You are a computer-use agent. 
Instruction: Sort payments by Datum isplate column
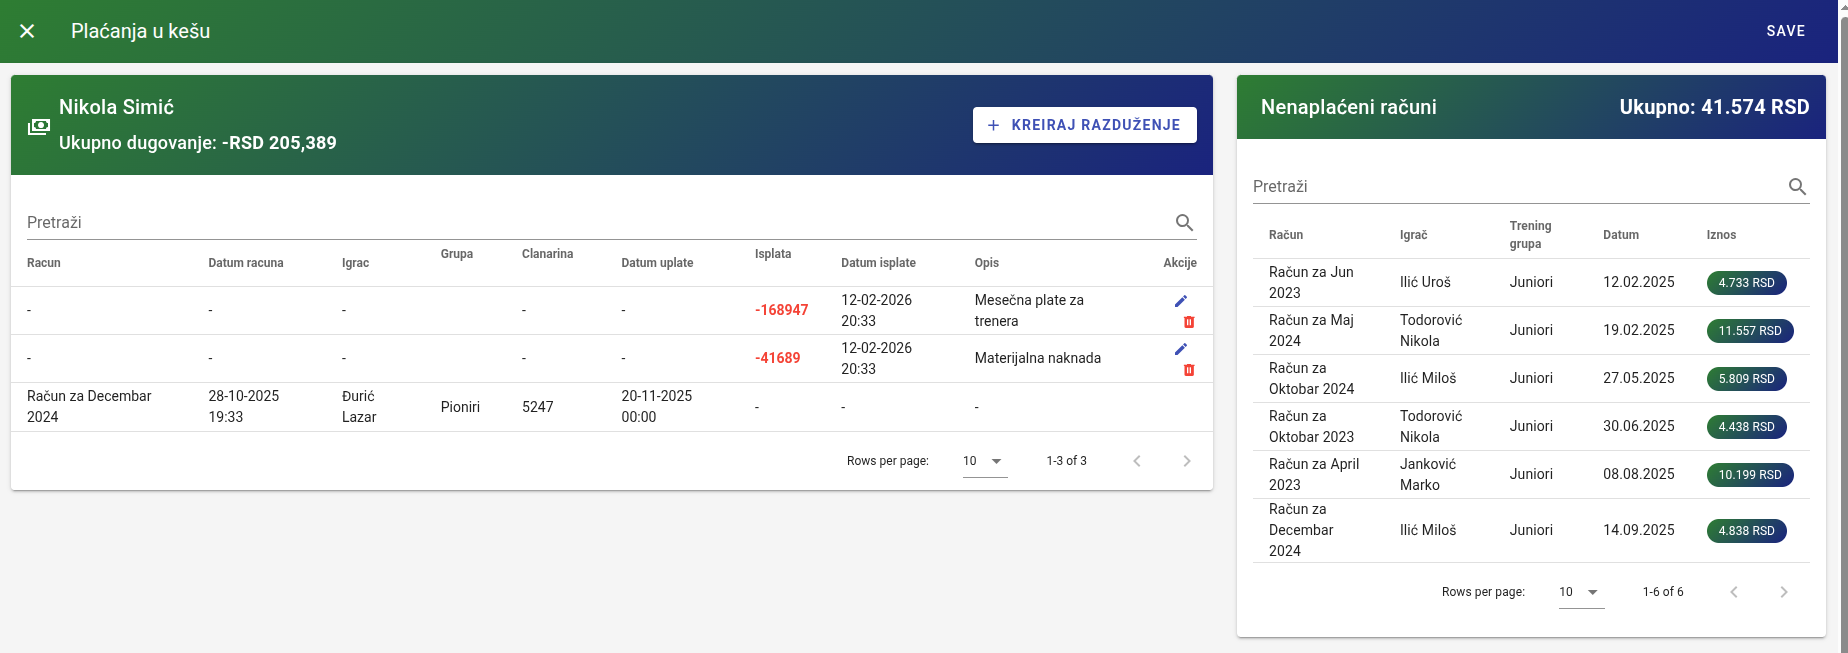[x=878, y=263]
